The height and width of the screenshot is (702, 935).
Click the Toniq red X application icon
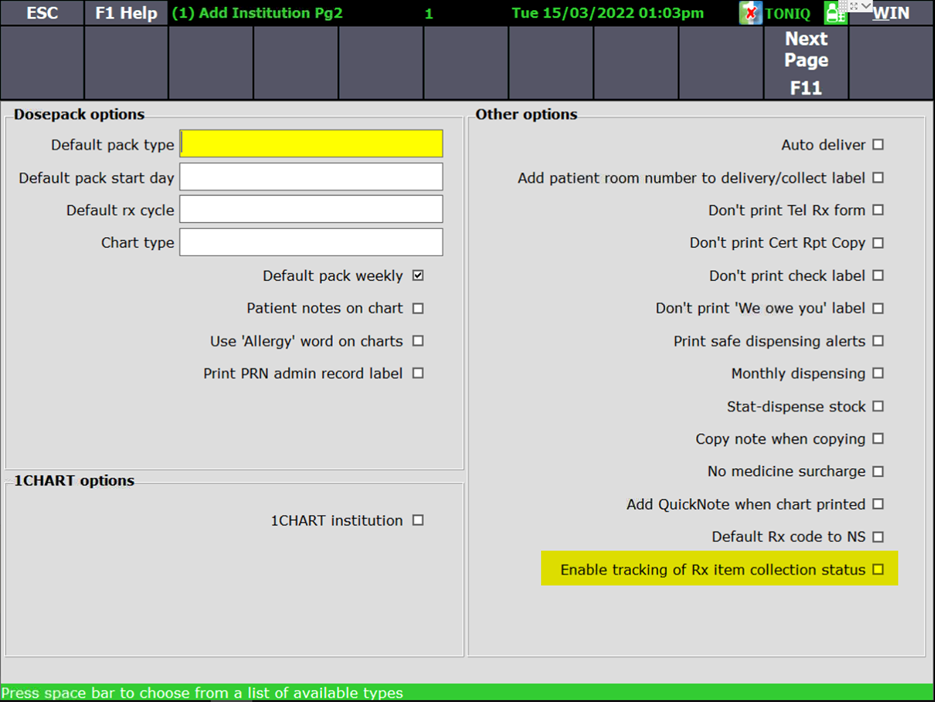(751, 13)
